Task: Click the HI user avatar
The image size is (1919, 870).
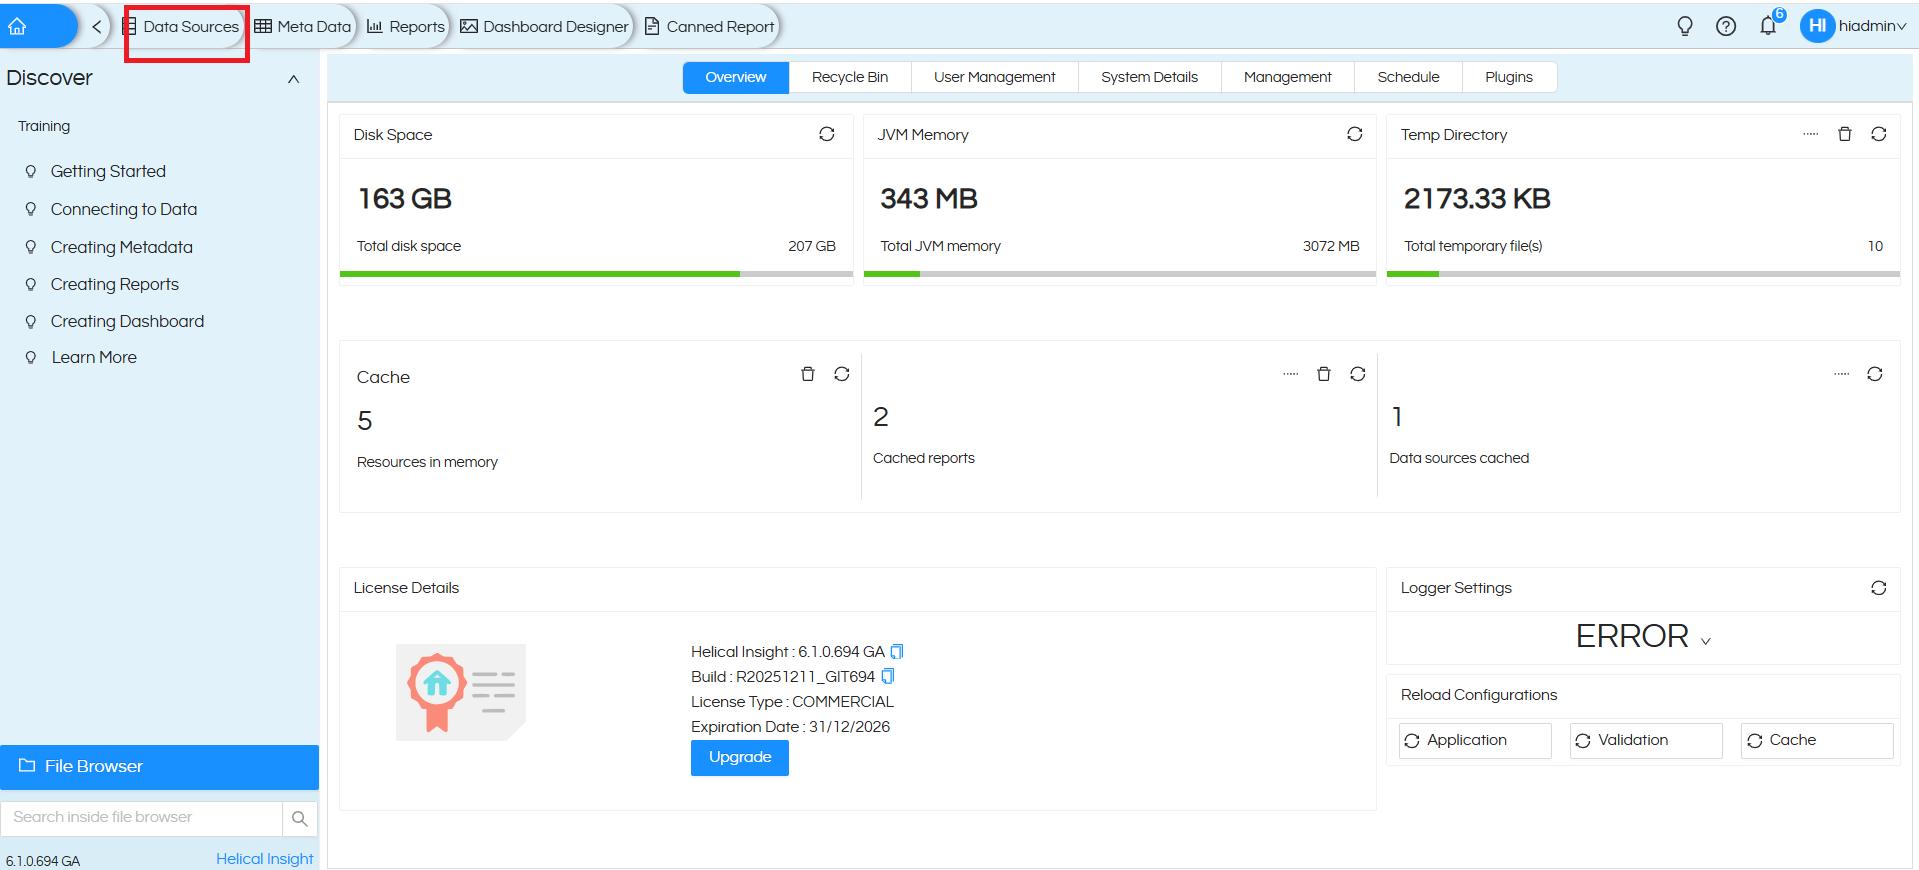Action: tap(1817, 26)
